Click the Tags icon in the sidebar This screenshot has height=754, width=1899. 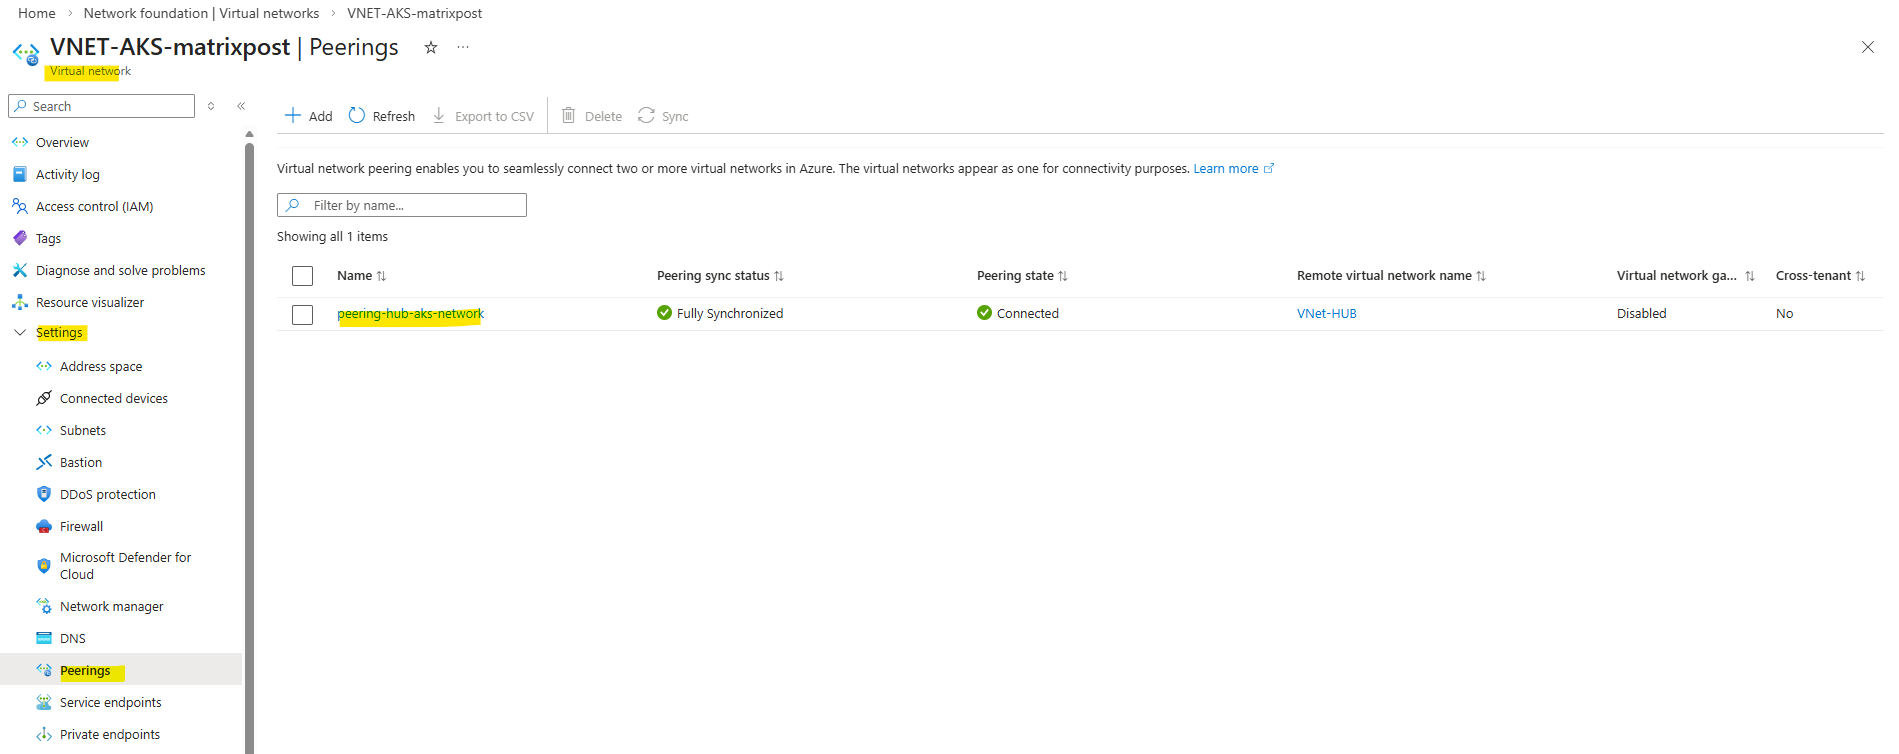(x=20, y=238)
